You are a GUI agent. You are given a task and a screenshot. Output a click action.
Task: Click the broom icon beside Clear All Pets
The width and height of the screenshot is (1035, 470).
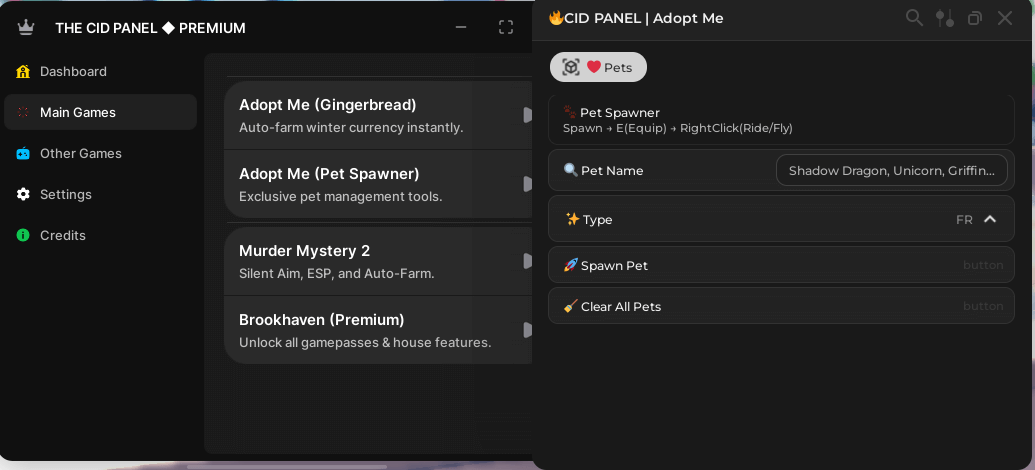point(571,306)
